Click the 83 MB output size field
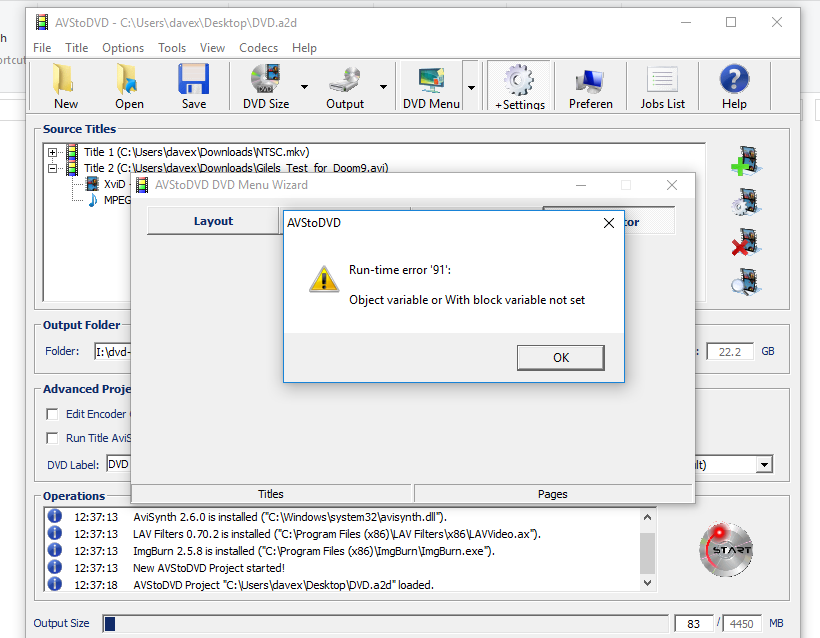This screenshot has height=638, width=820. [x=693, y=623]
